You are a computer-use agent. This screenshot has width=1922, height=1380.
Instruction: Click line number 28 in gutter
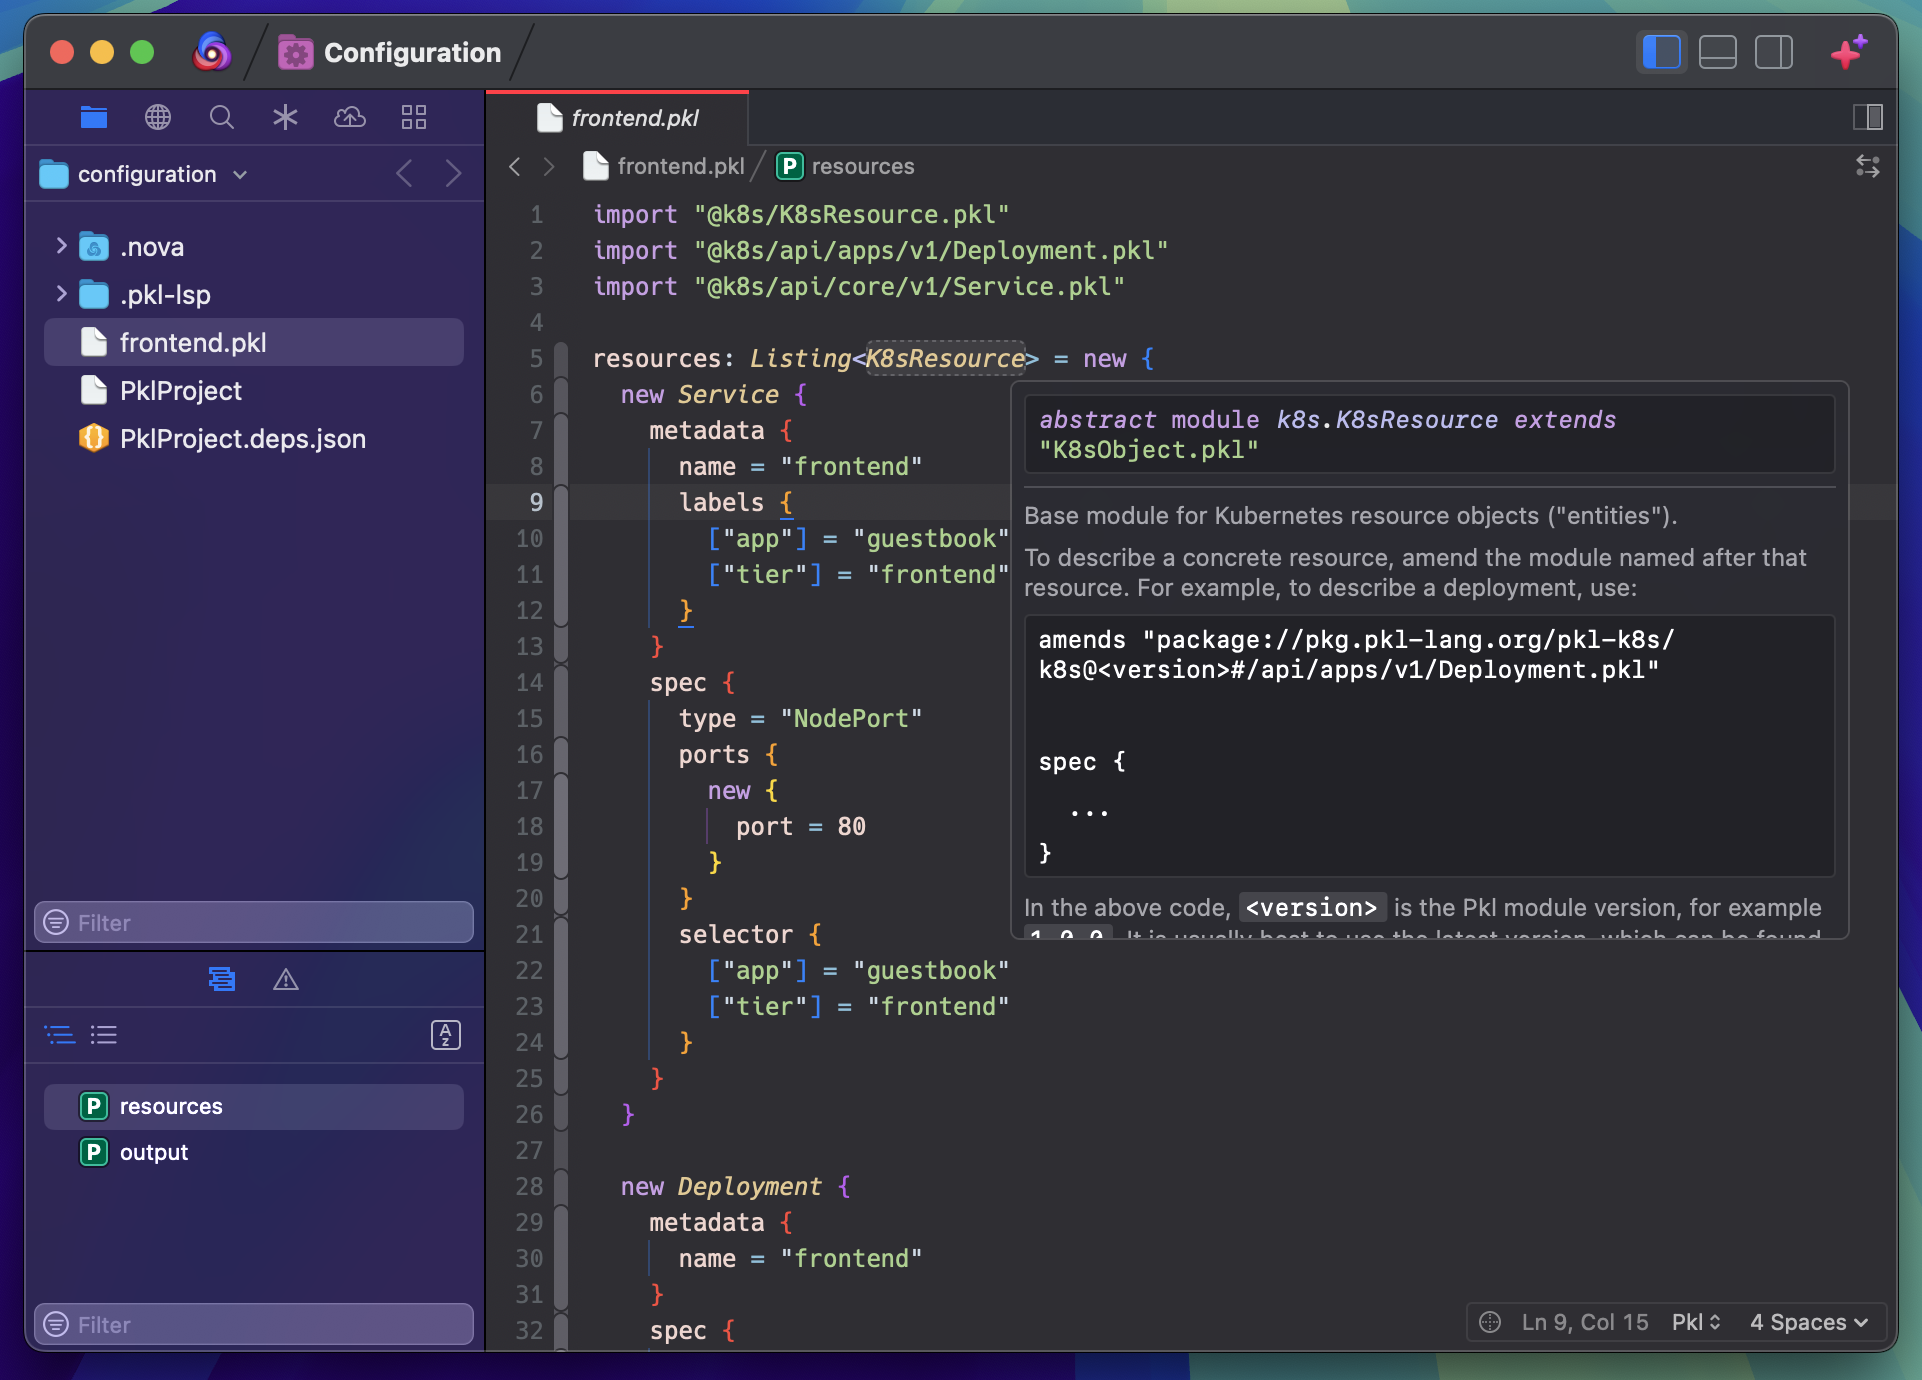[x=529, y=1187]
